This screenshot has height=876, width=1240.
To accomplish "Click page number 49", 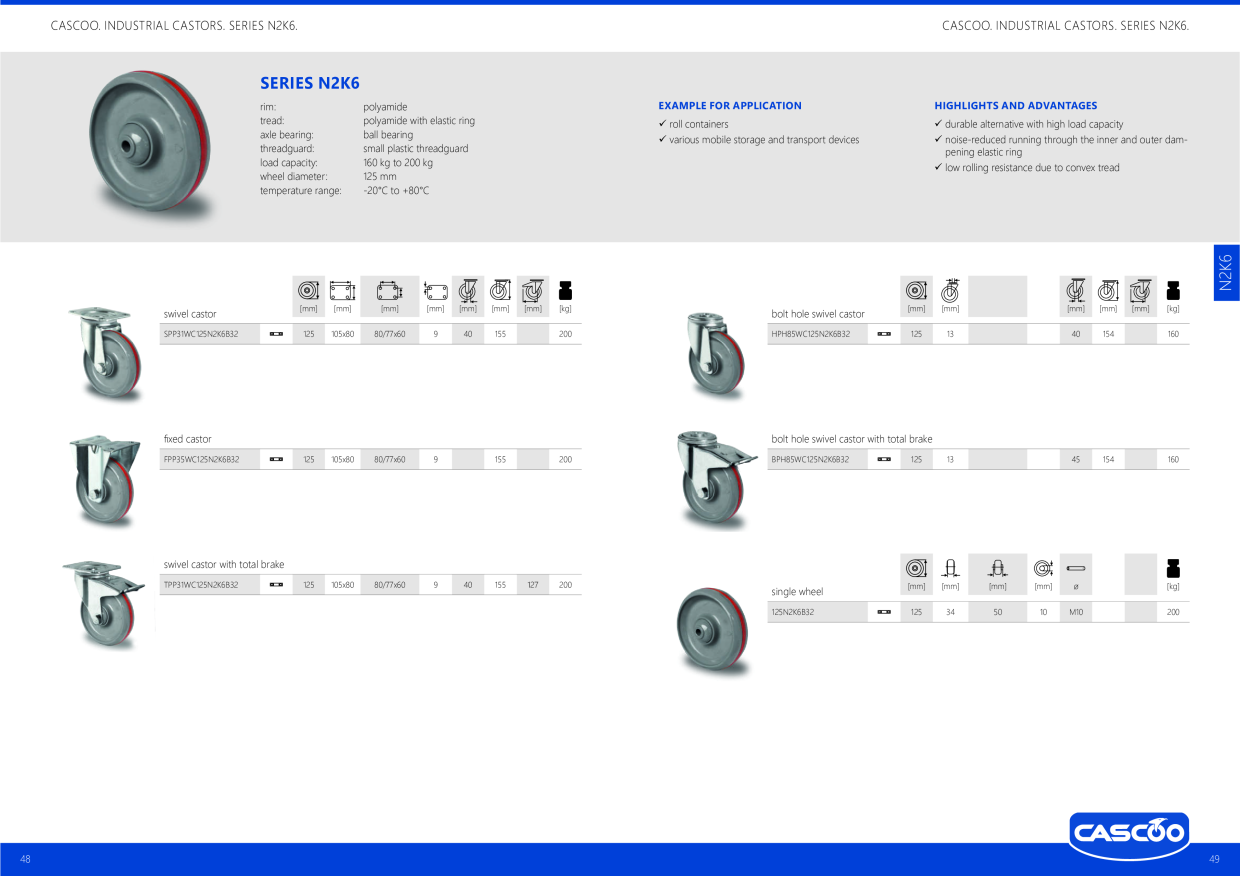I will (x=1214, y=859).
